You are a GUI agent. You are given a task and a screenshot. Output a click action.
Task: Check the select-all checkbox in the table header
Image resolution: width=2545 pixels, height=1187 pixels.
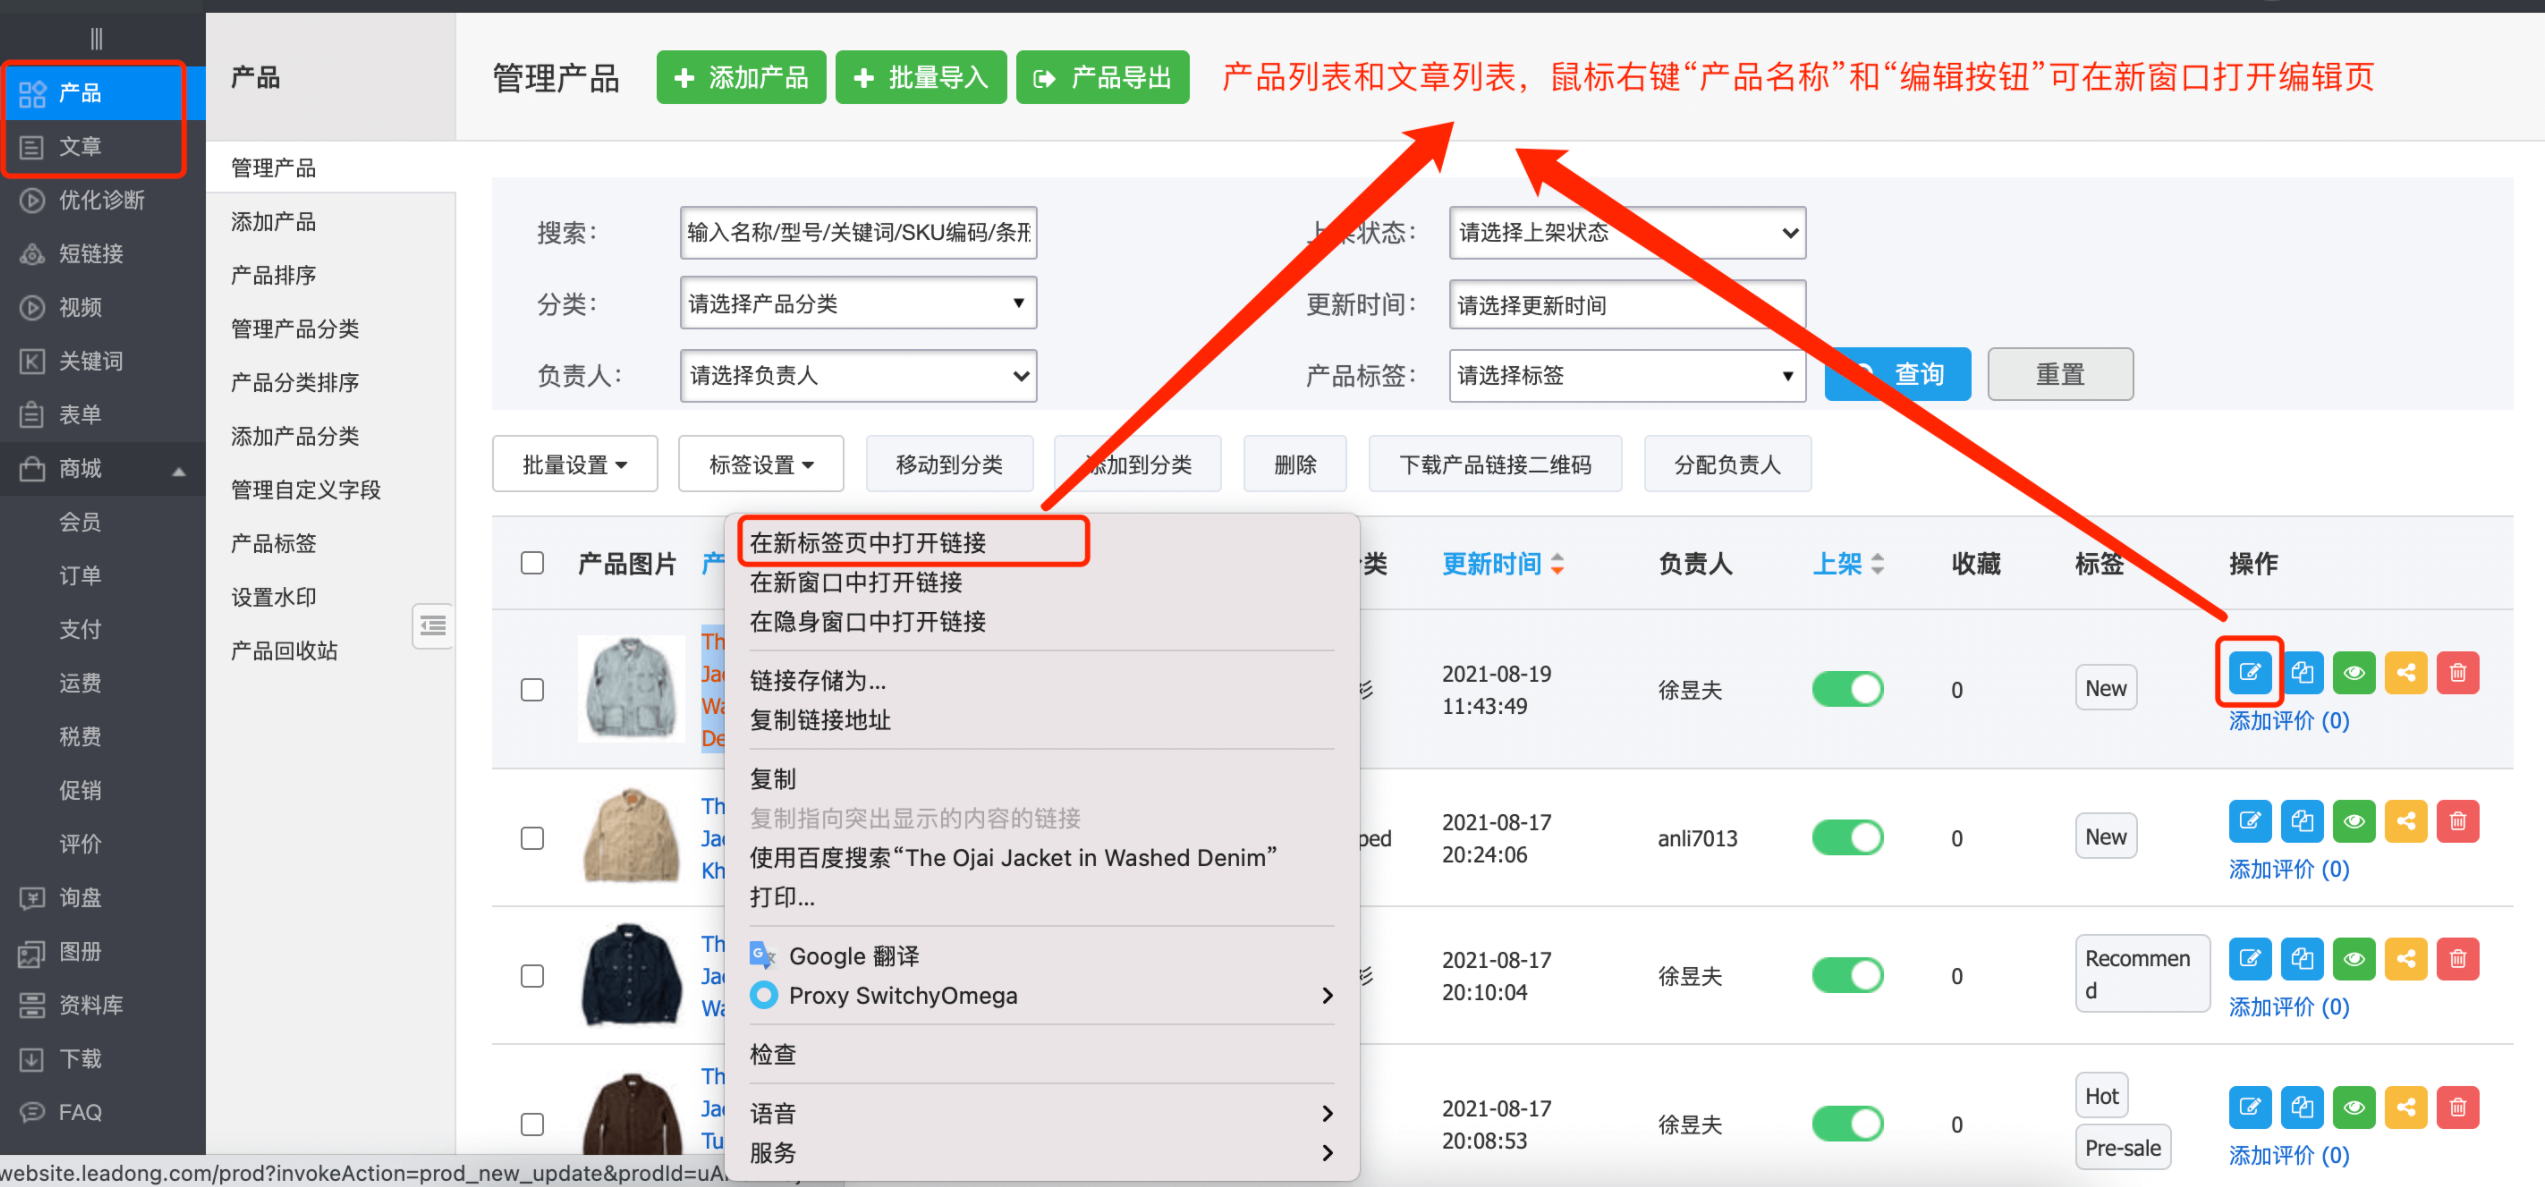point(531,563)
